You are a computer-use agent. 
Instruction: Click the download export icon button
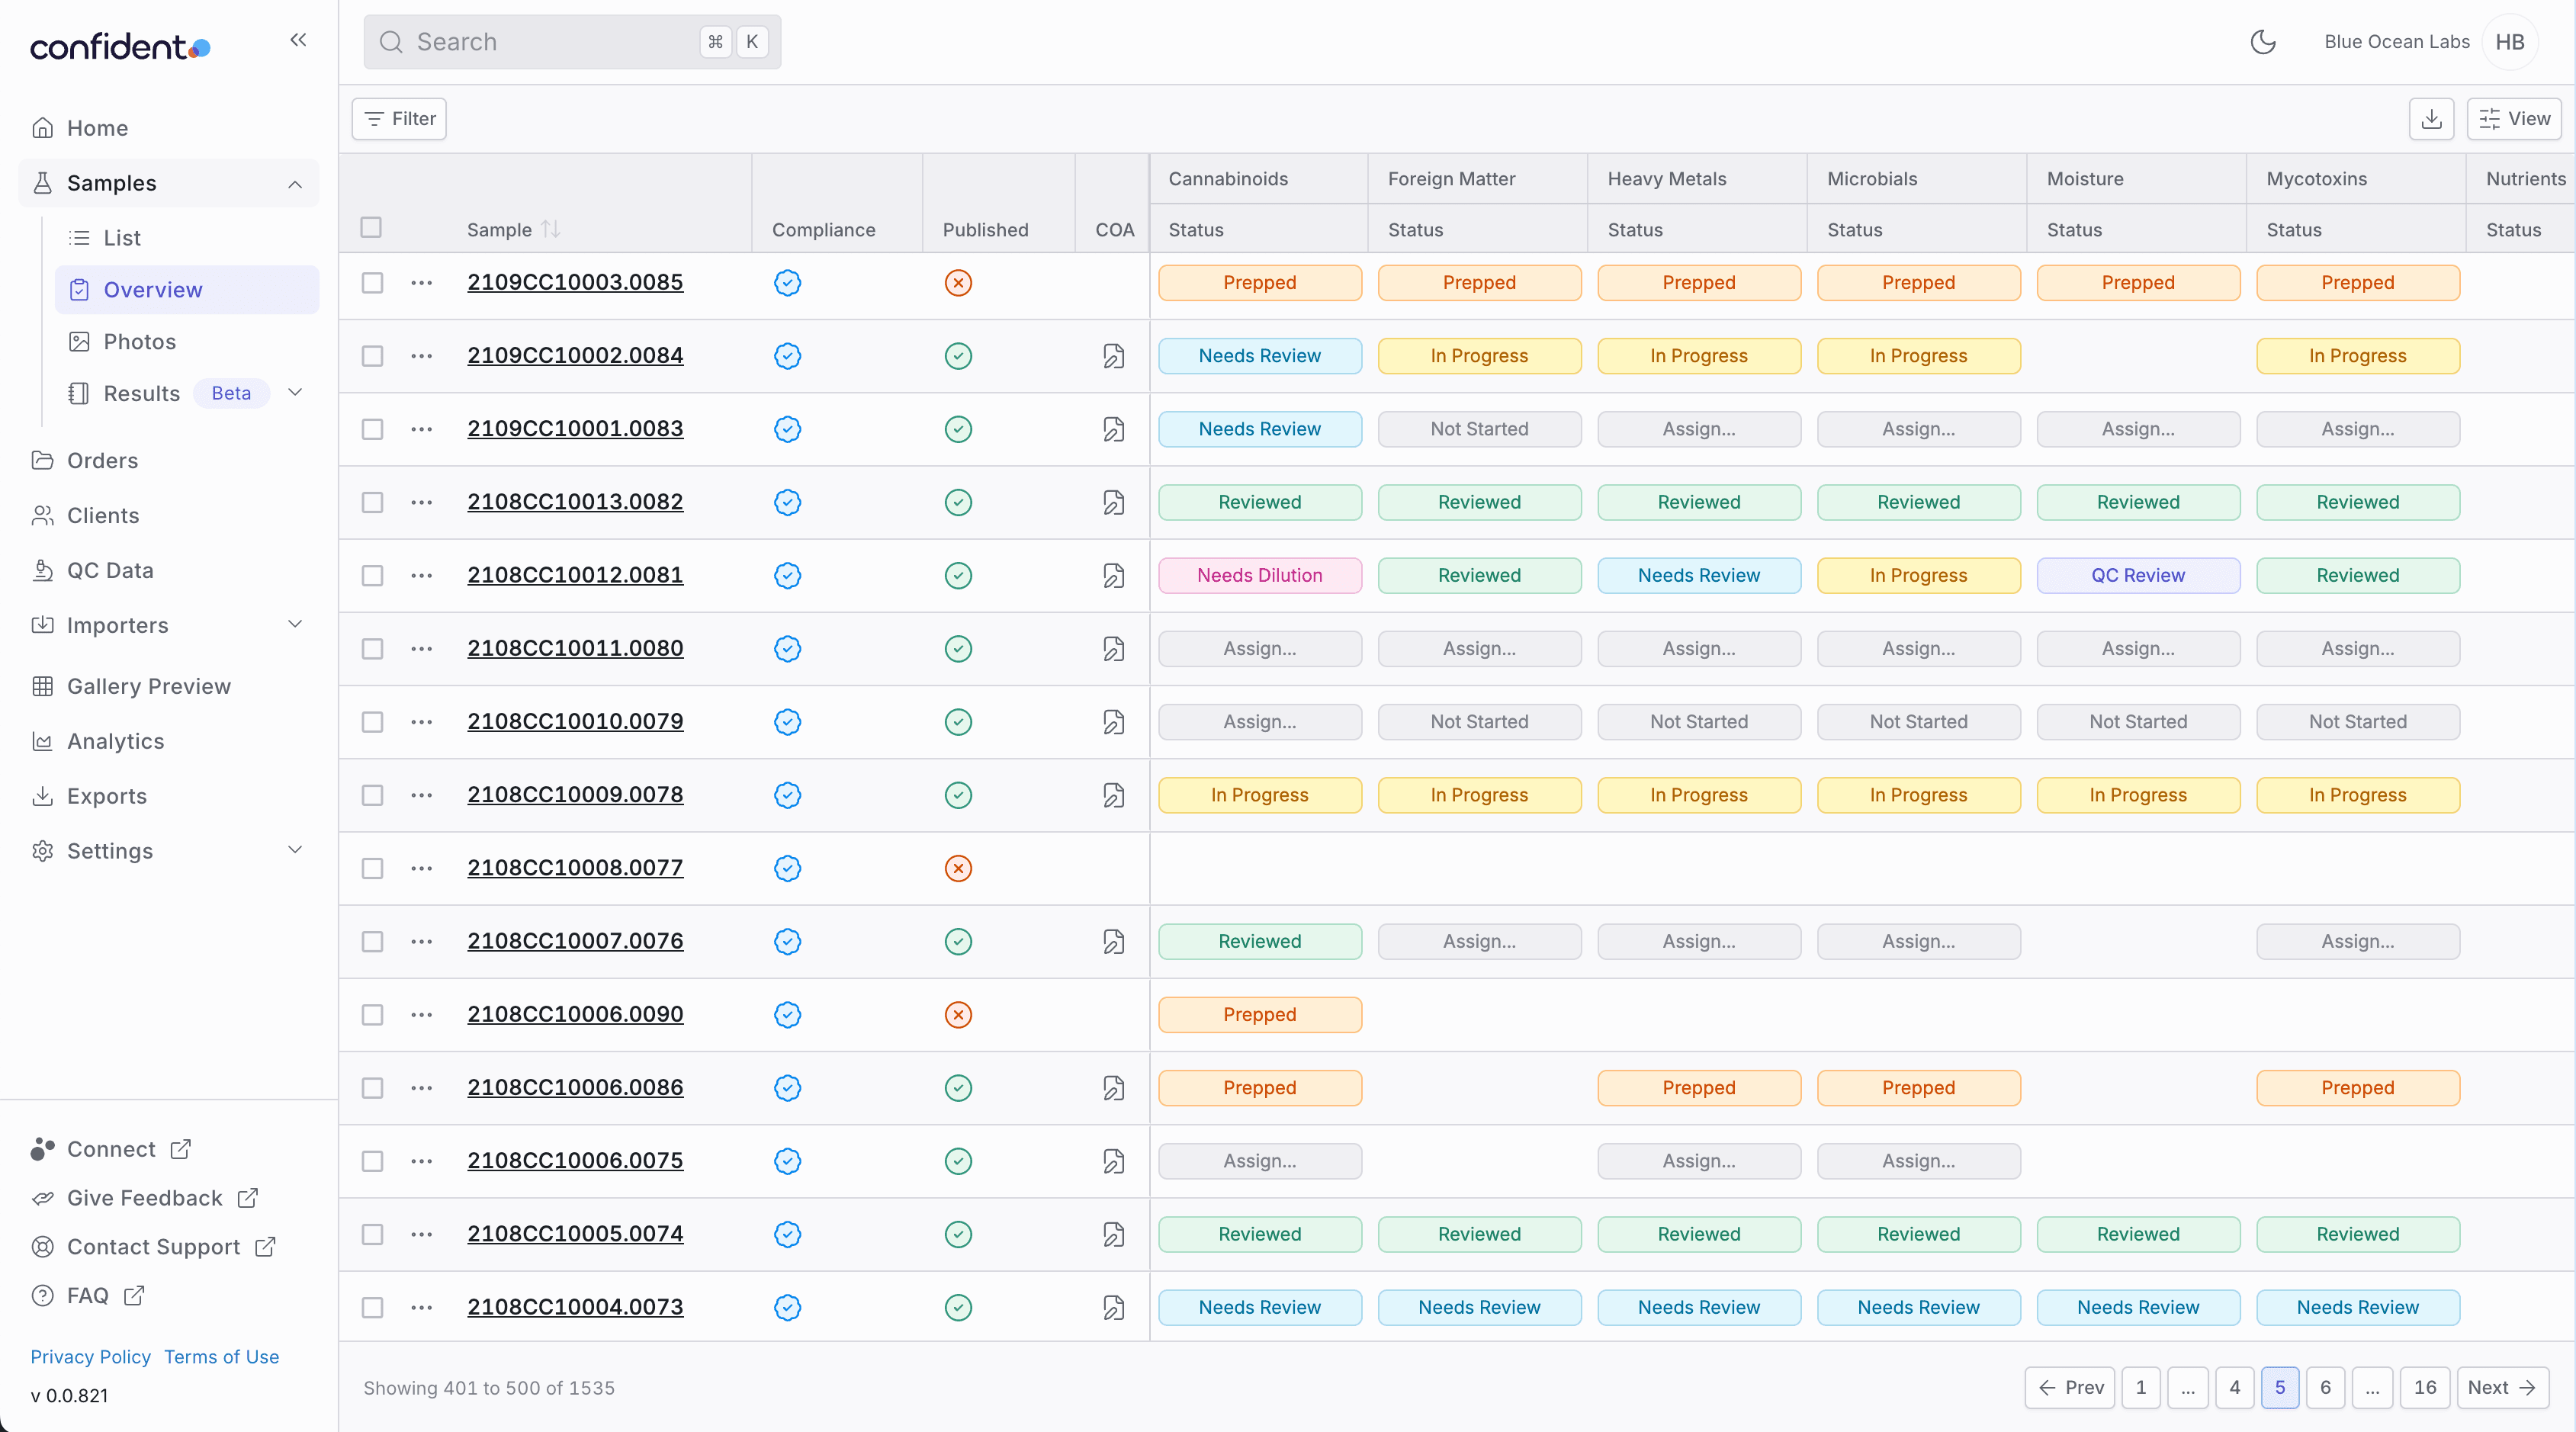2432,119
